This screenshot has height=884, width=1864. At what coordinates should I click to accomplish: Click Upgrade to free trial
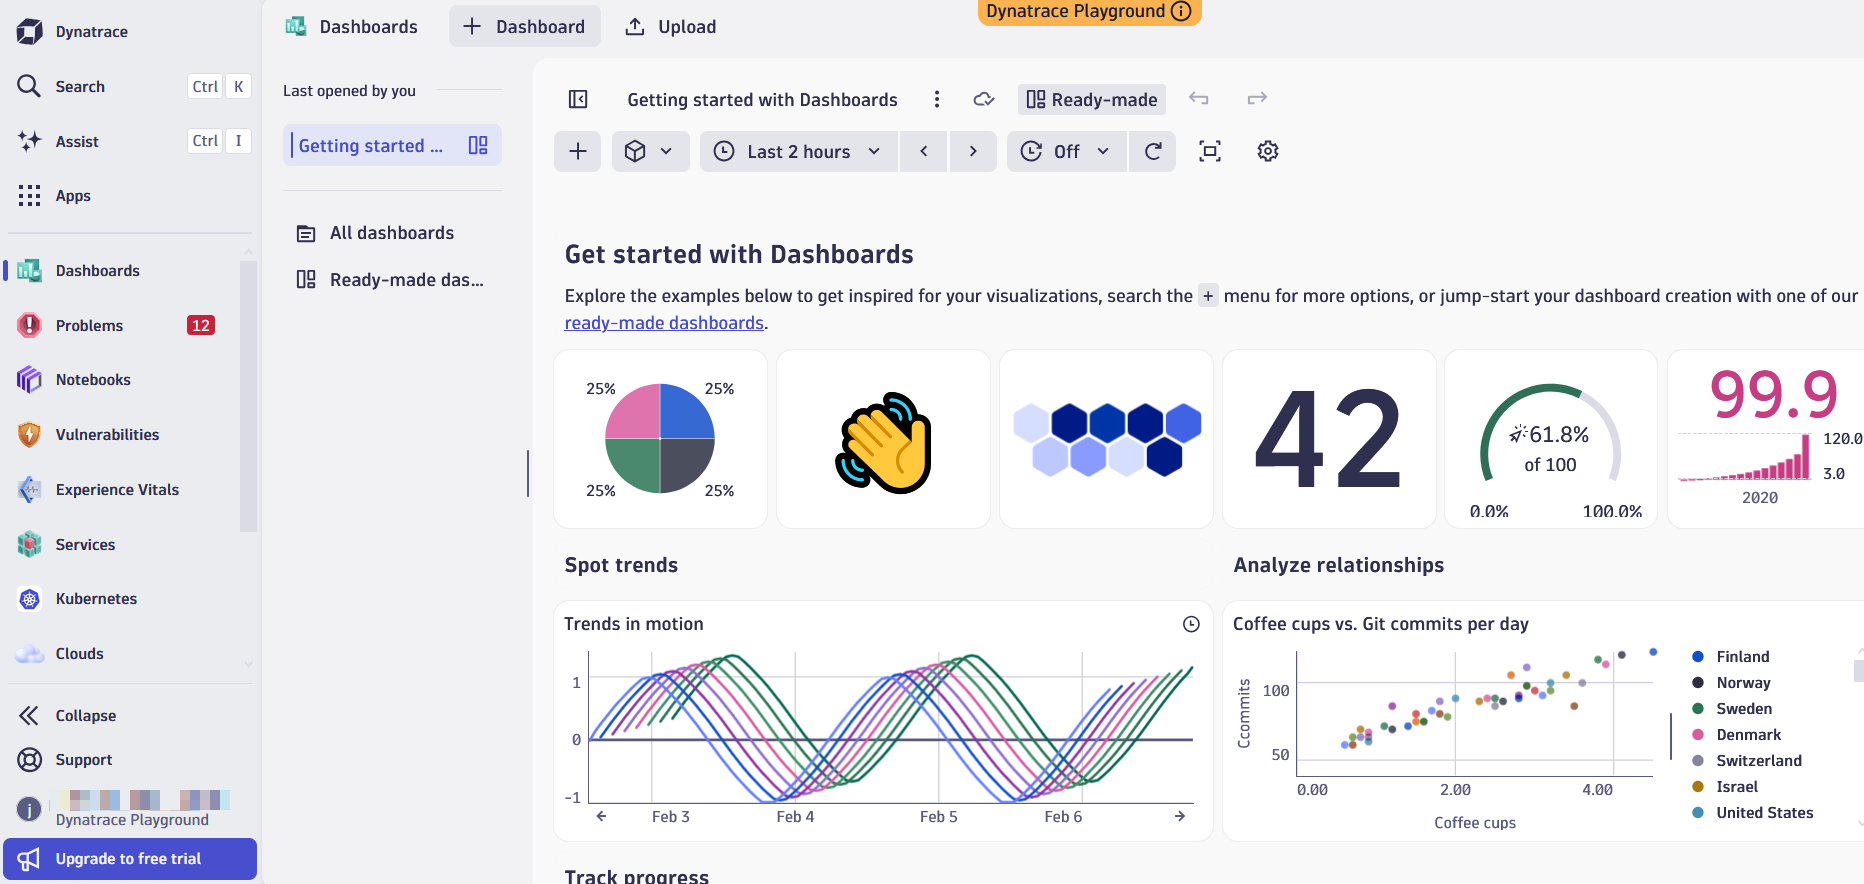[130, 859]
